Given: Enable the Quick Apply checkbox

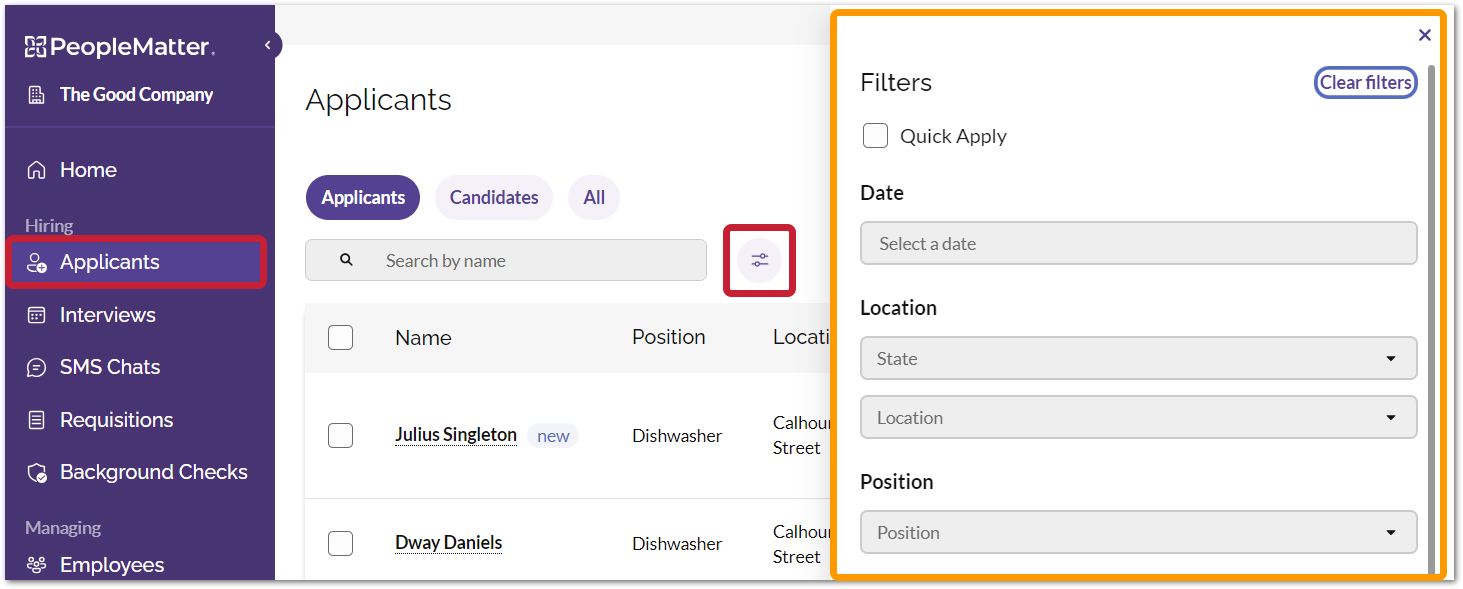Looking at the screenshot, I should pyautogui.click(x=875, y=135).
